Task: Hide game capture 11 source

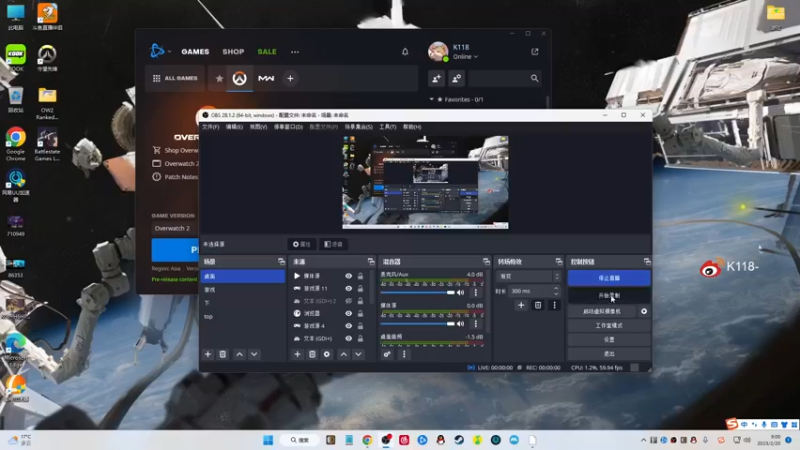Action: (x=348, y=288)
